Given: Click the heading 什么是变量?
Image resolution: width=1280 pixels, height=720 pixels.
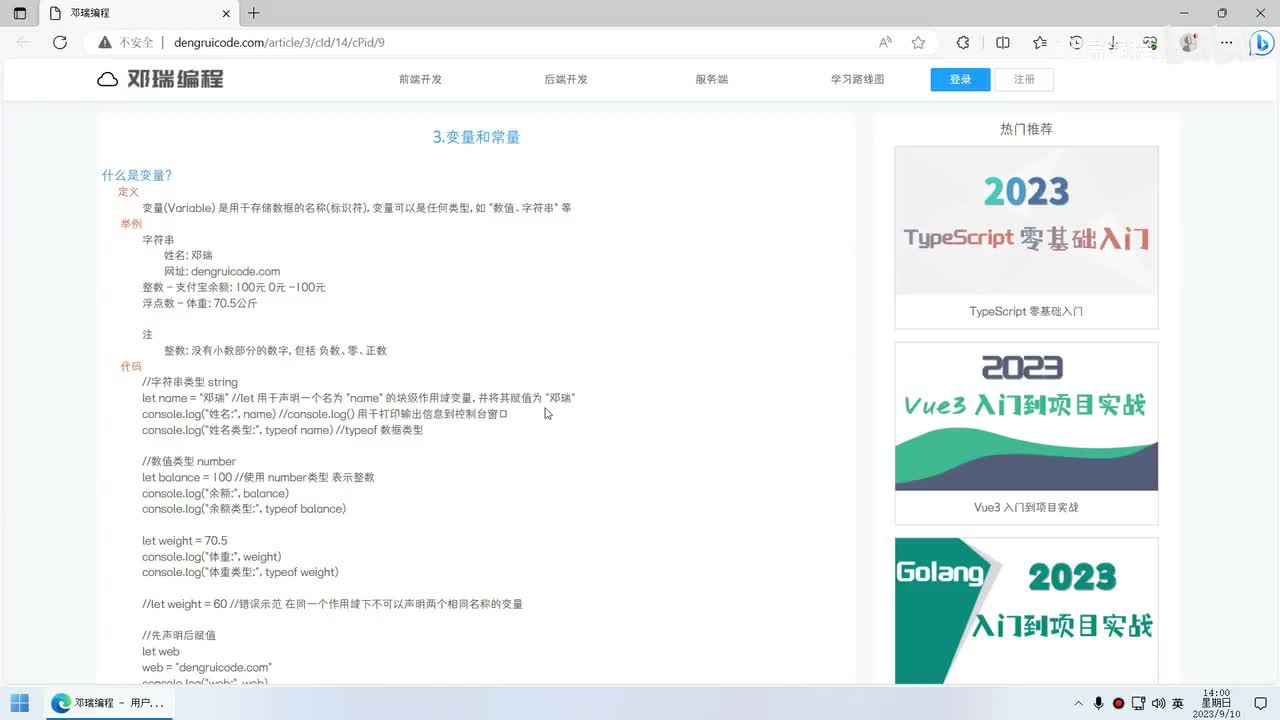Looking at the screenshot, I should pos(137,175).
